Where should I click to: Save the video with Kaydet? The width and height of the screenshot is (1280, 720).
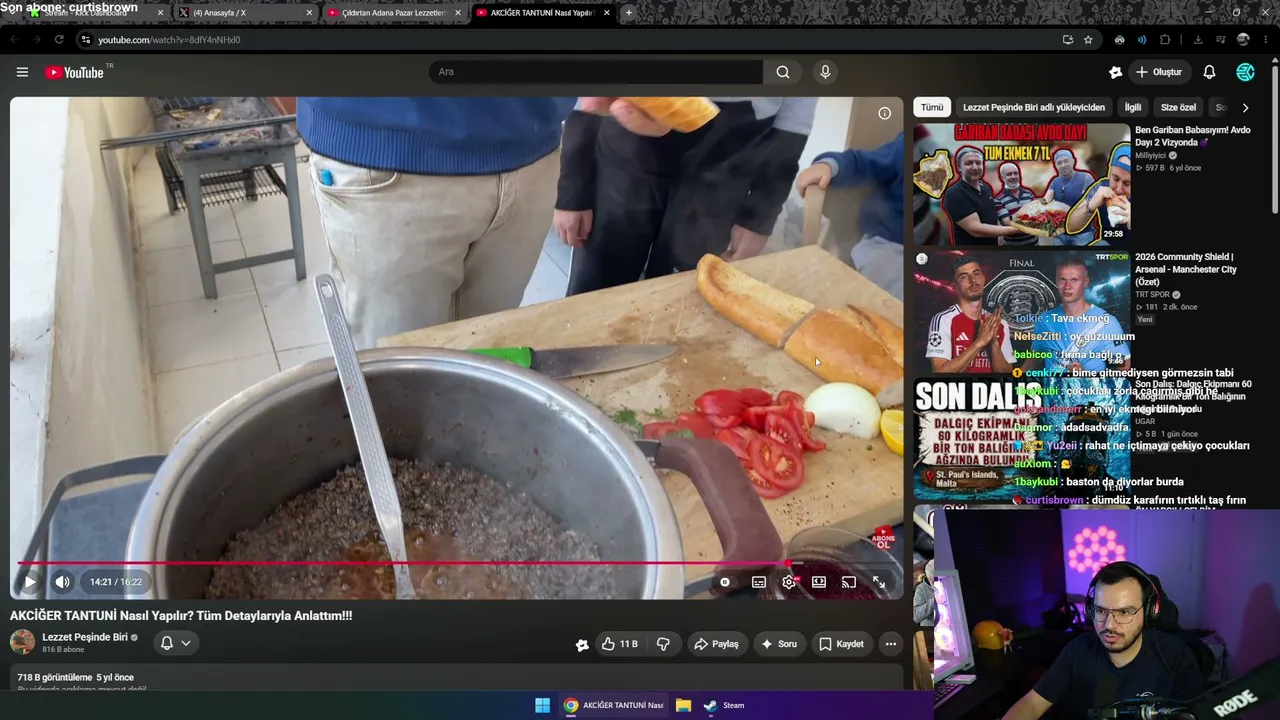click(841, 644)
